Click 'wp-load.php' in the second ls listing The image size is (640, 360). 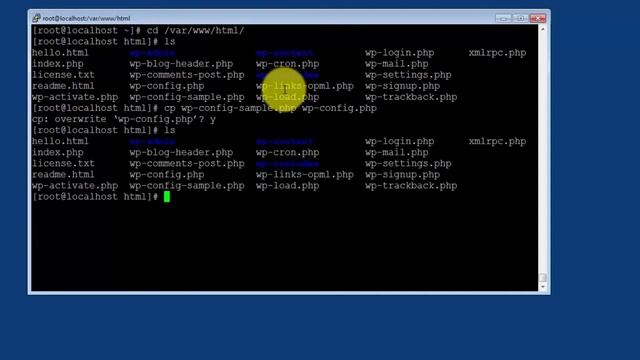point(288,186)
